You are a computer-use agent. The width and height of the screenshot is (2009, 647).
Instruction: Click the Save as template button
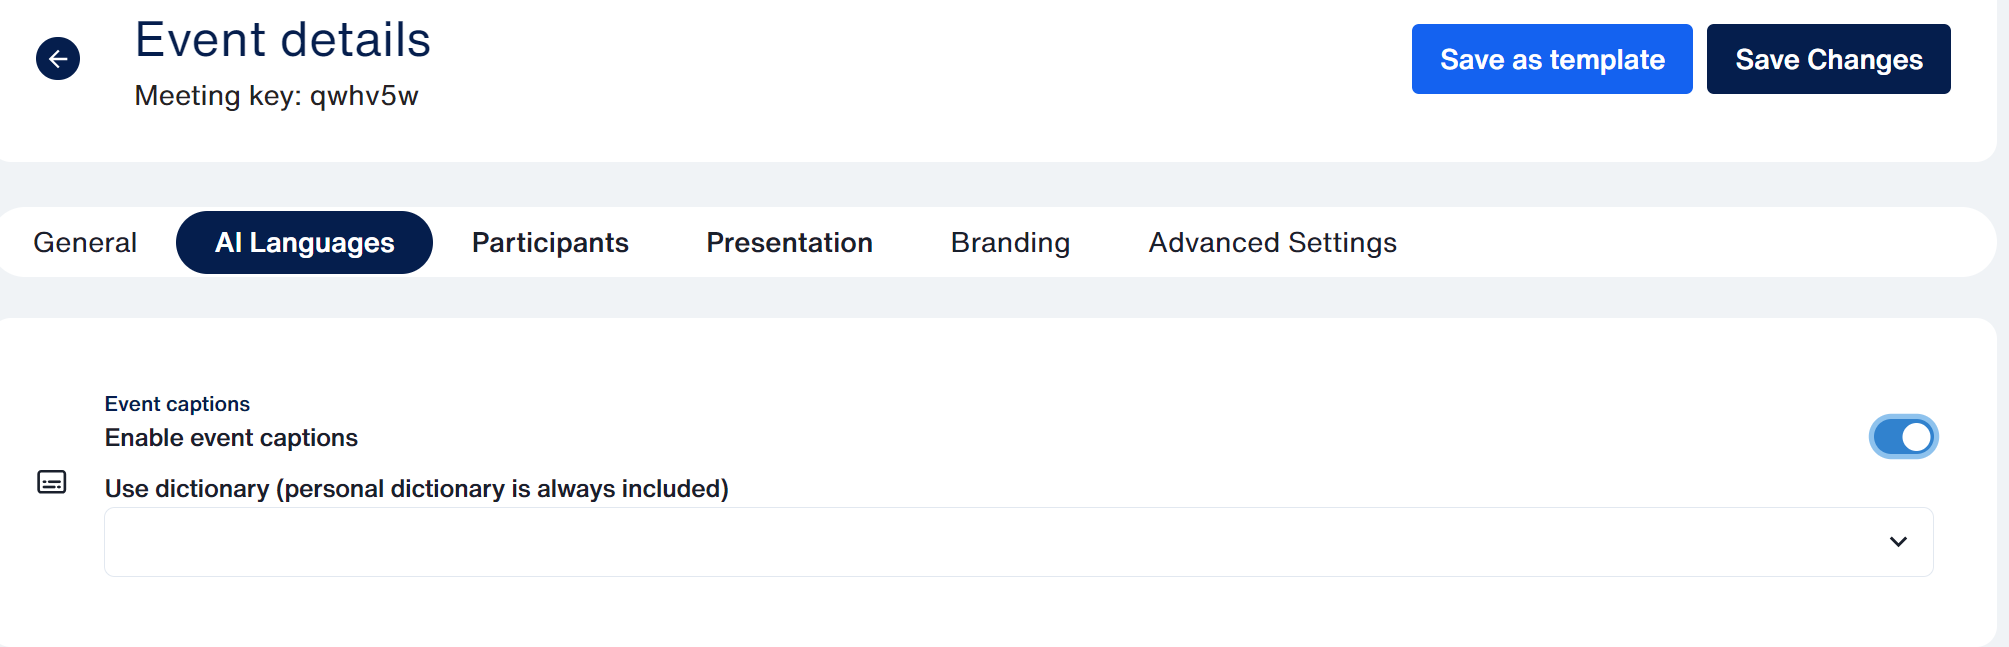click(x=1551, y=60)
